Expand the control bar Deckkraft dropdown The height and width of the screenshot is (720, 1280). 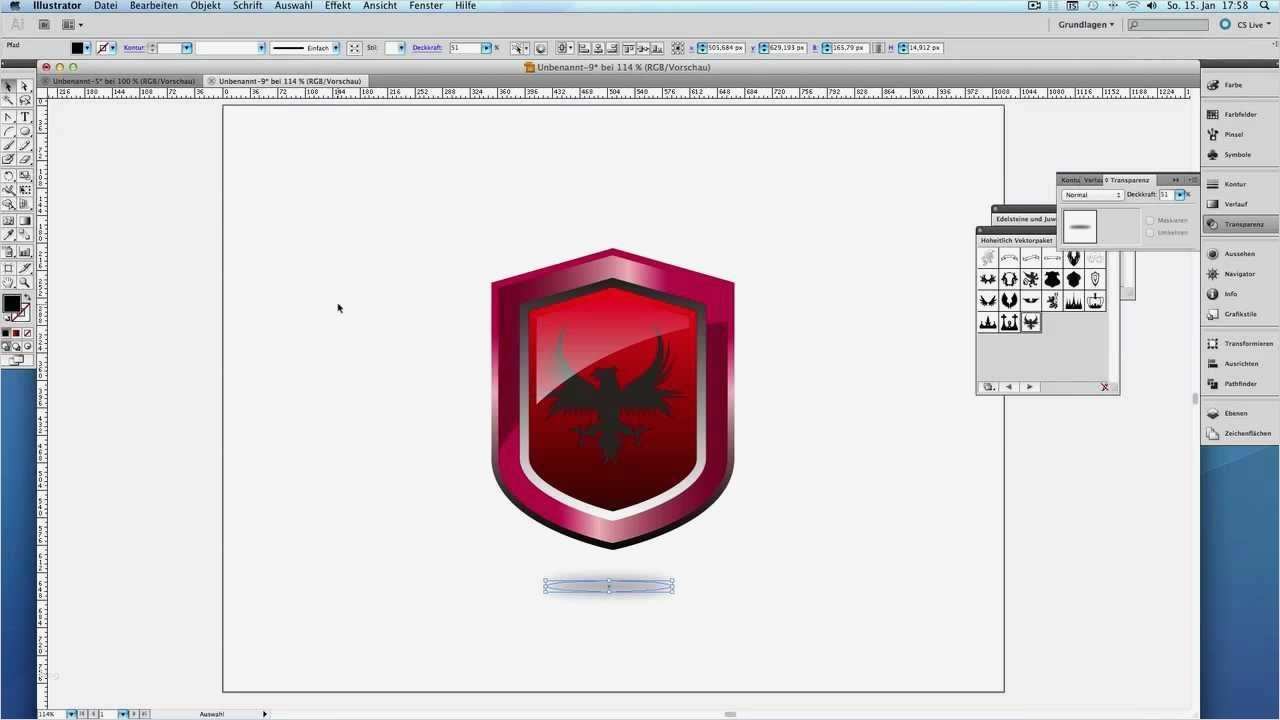487,48
